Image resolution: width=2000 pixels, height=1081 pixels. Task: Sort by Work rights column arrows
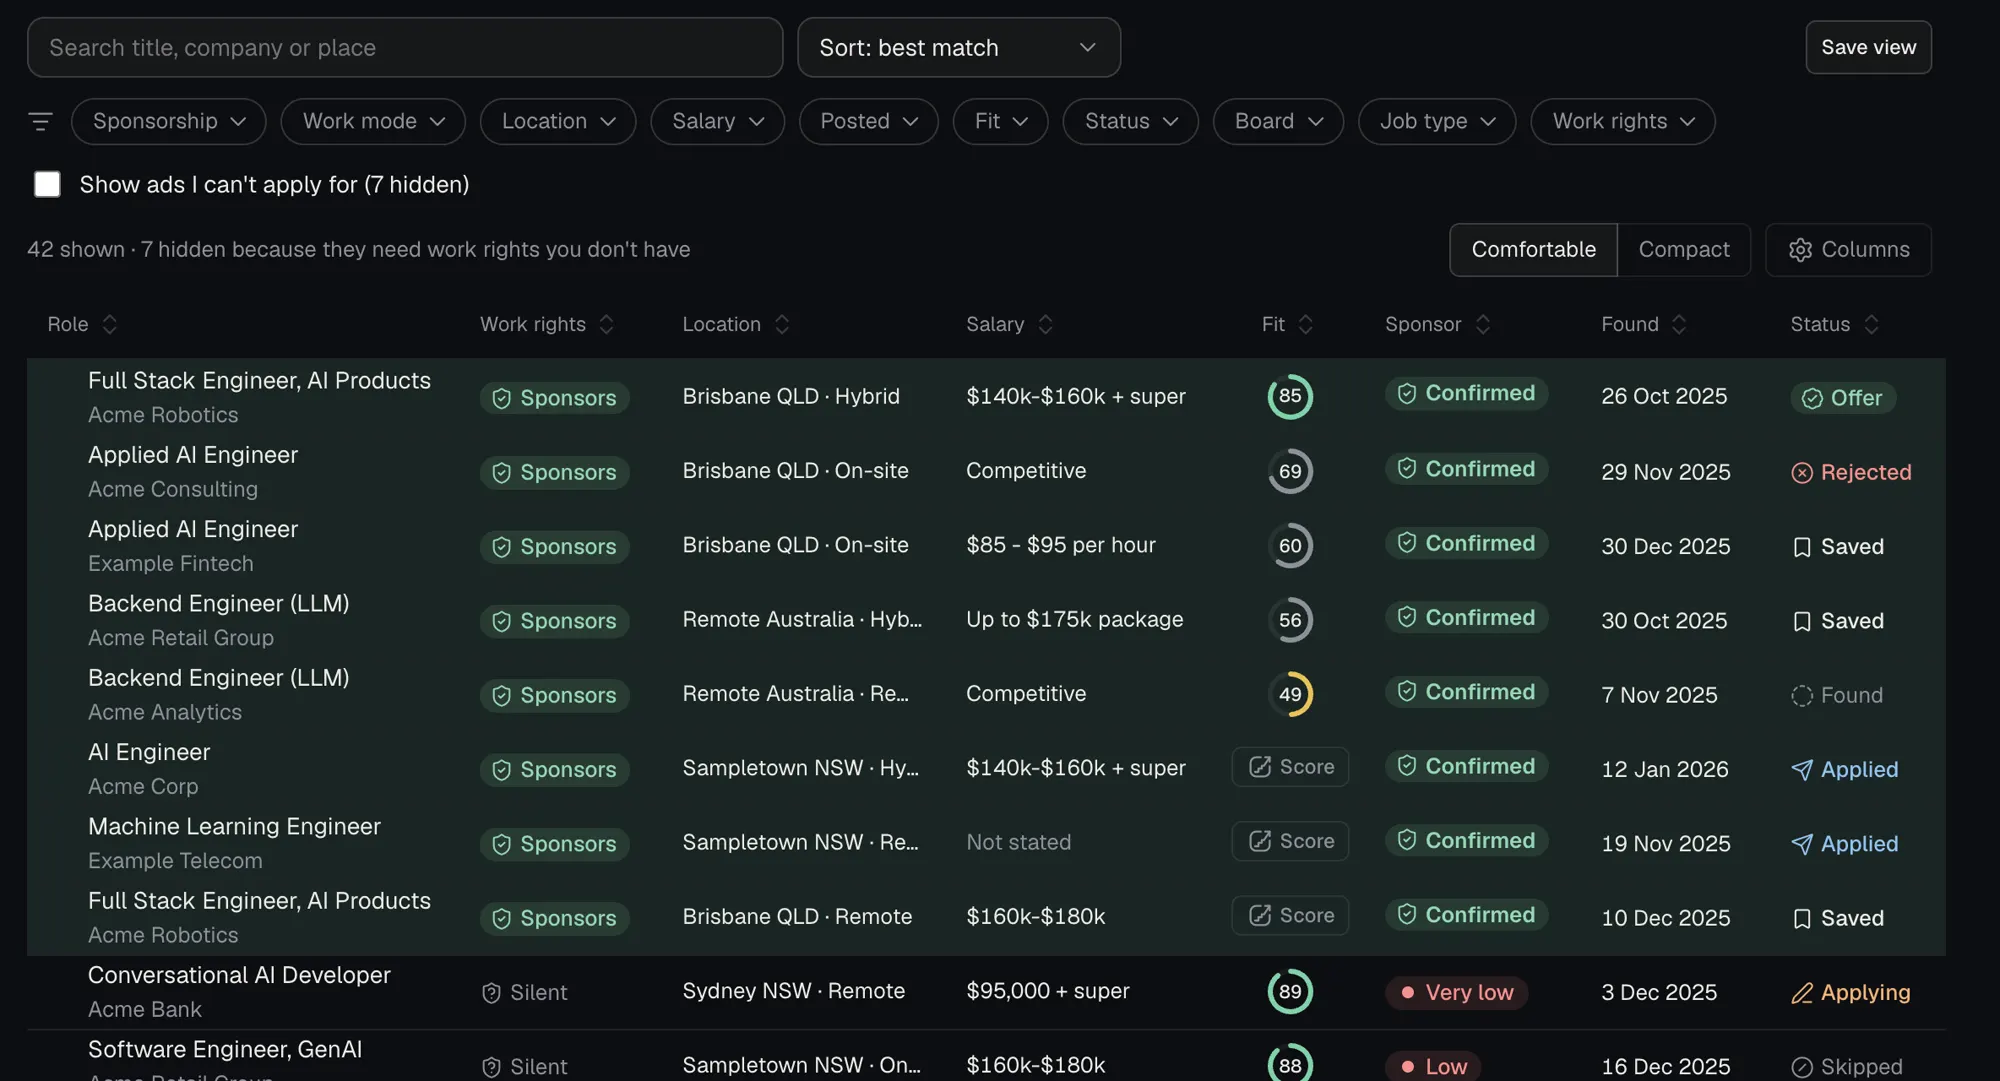(x=606, y=324)
